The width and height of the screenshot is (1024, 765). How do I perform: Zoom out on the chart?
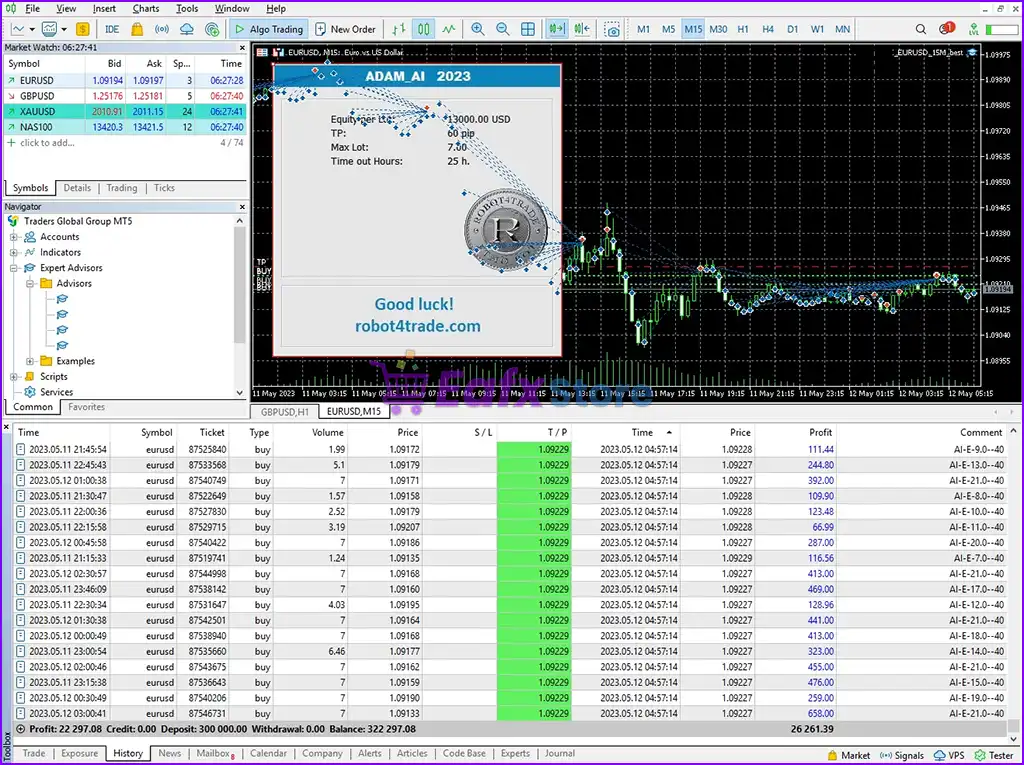point(502,29)
